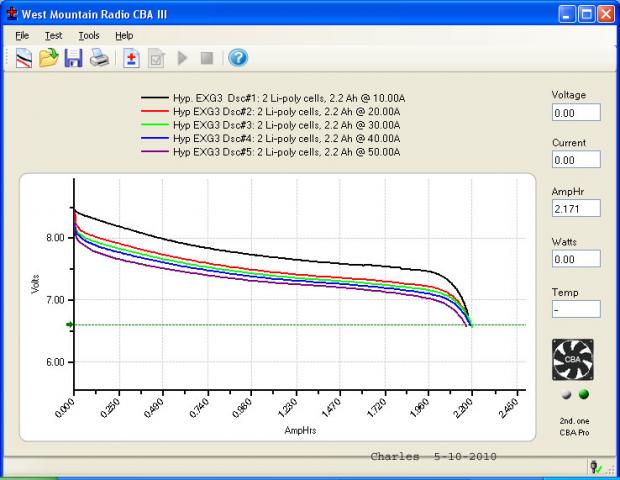
Task: Open a saved test file via folder icon
Action: 48,59
